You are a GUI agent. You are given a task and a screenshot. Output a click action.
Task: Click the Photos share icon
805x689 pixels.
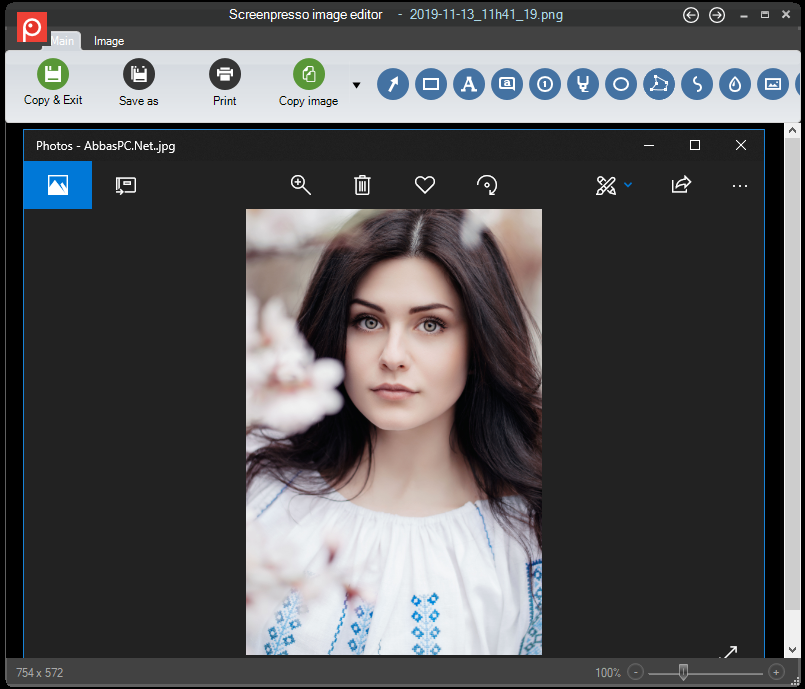(681, 185)
